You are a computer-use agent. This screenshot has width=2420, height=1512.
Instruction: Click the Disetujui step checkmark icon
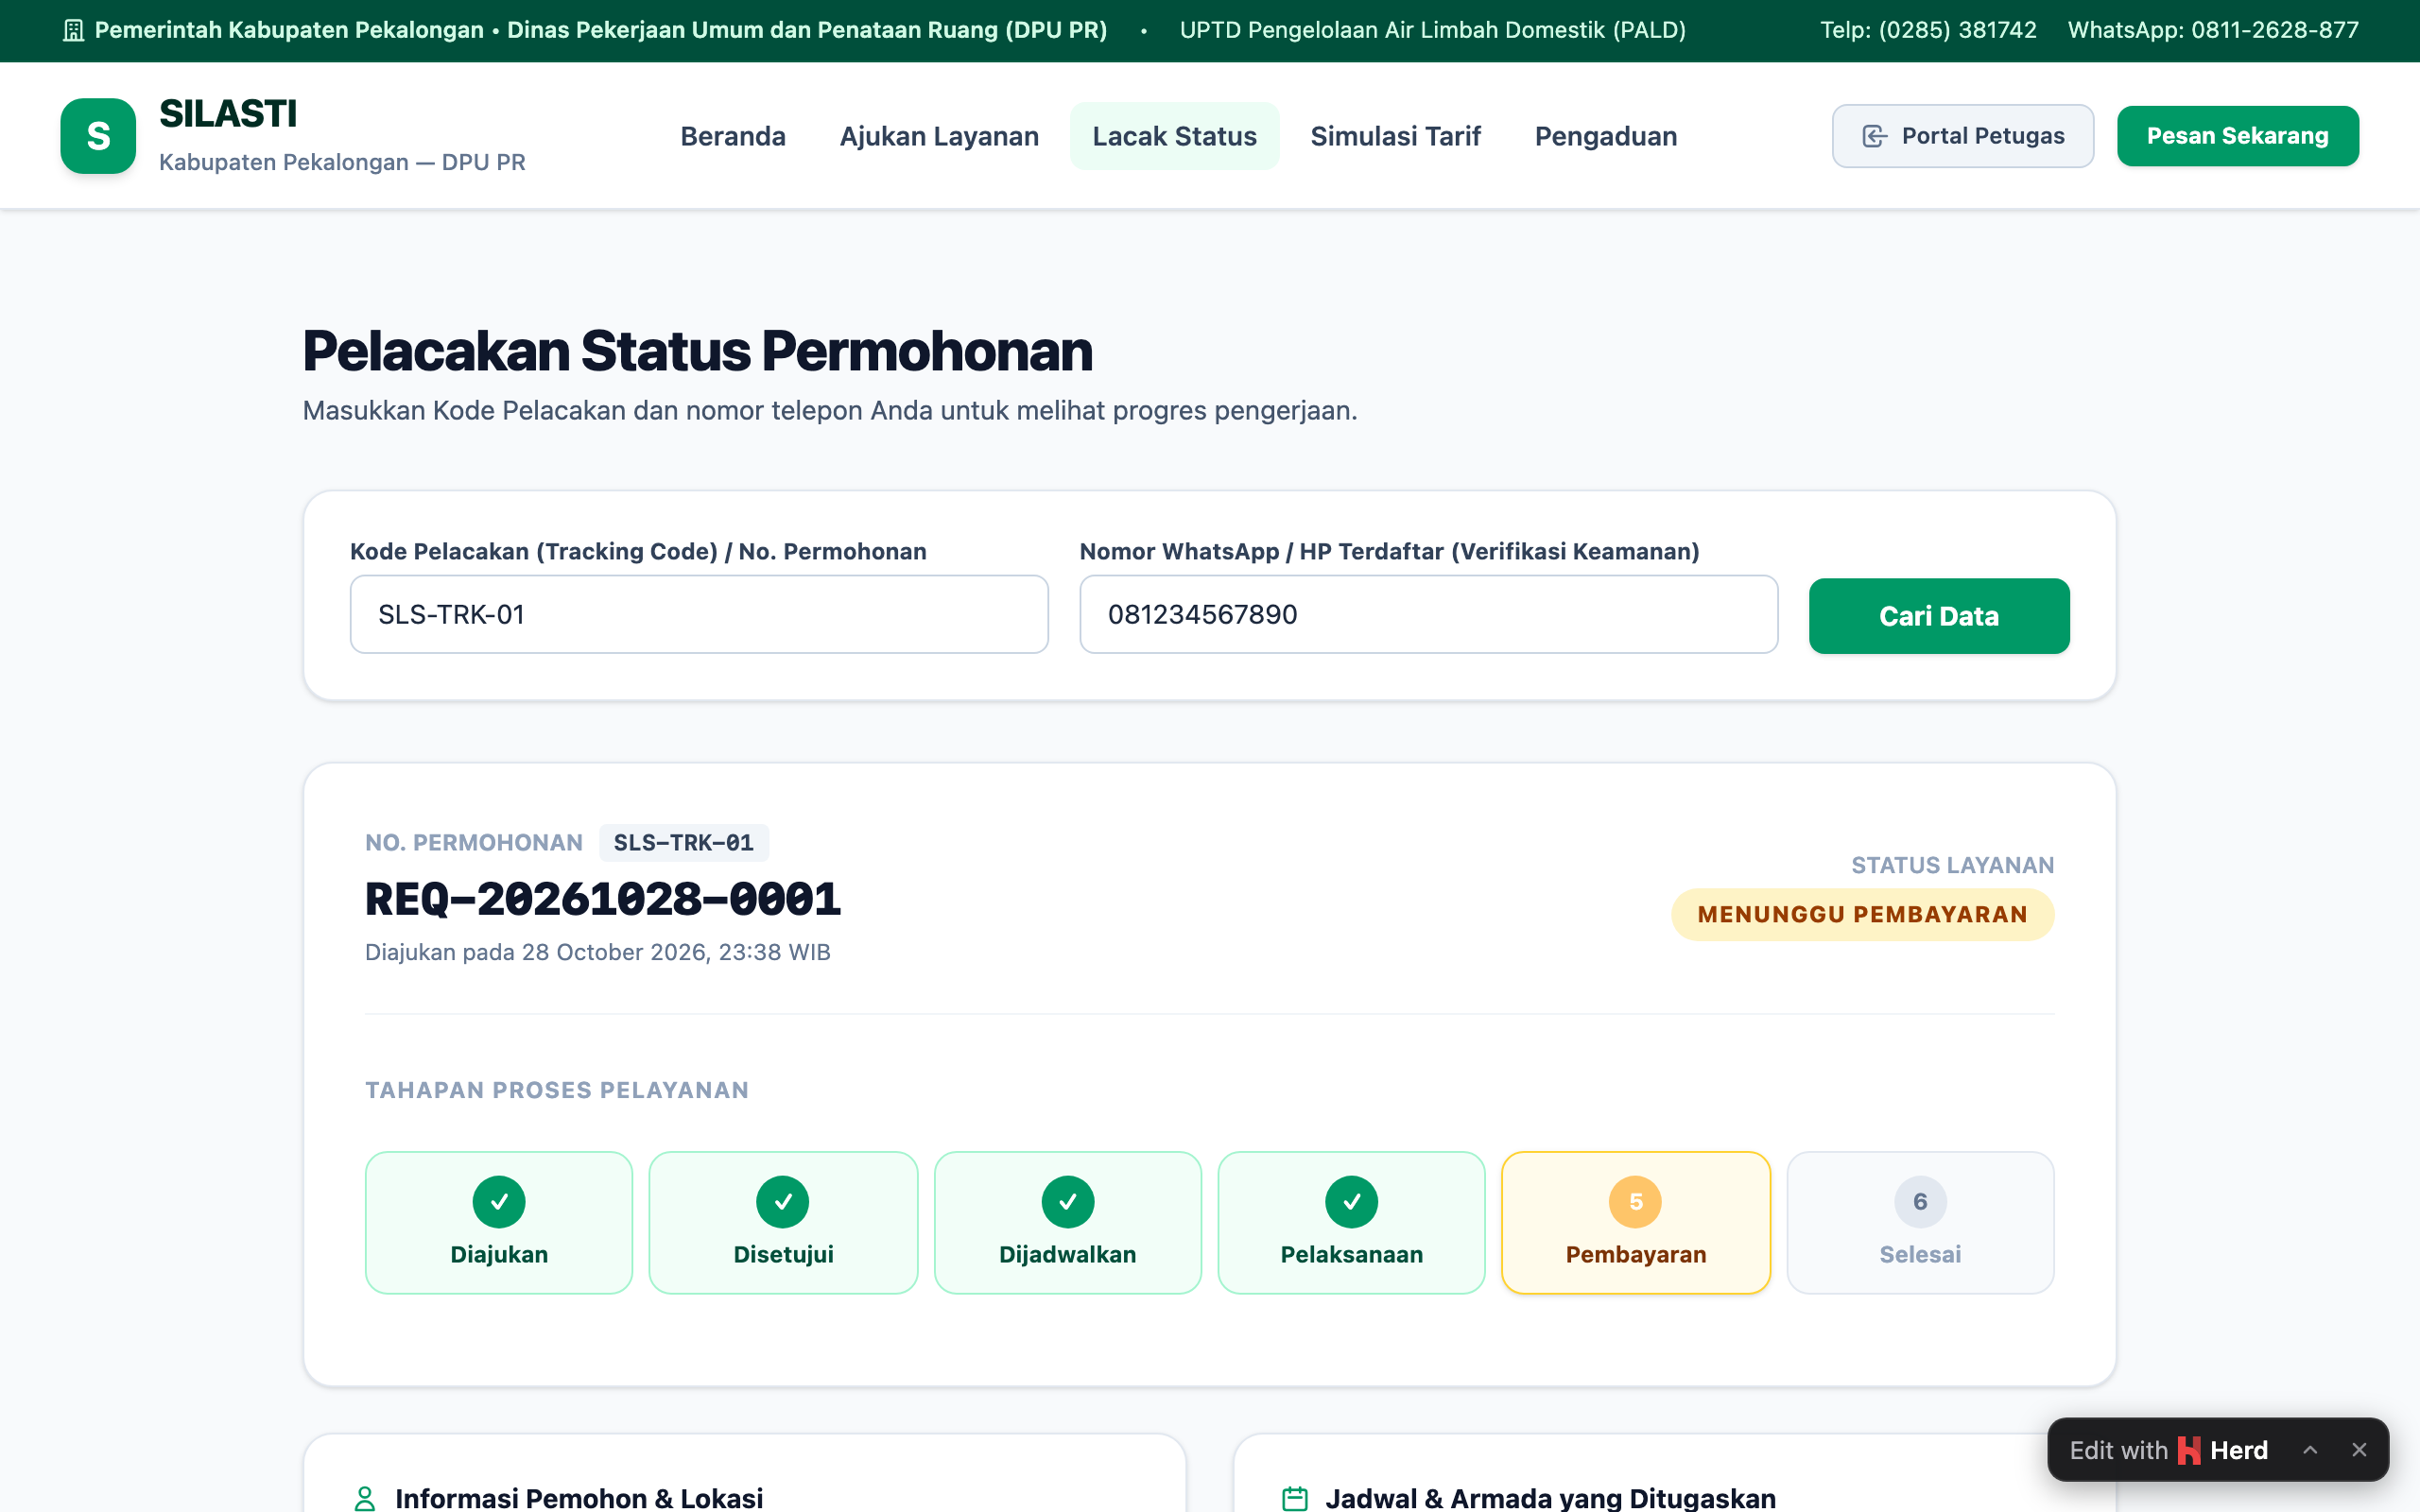[x=783, y=1201]
